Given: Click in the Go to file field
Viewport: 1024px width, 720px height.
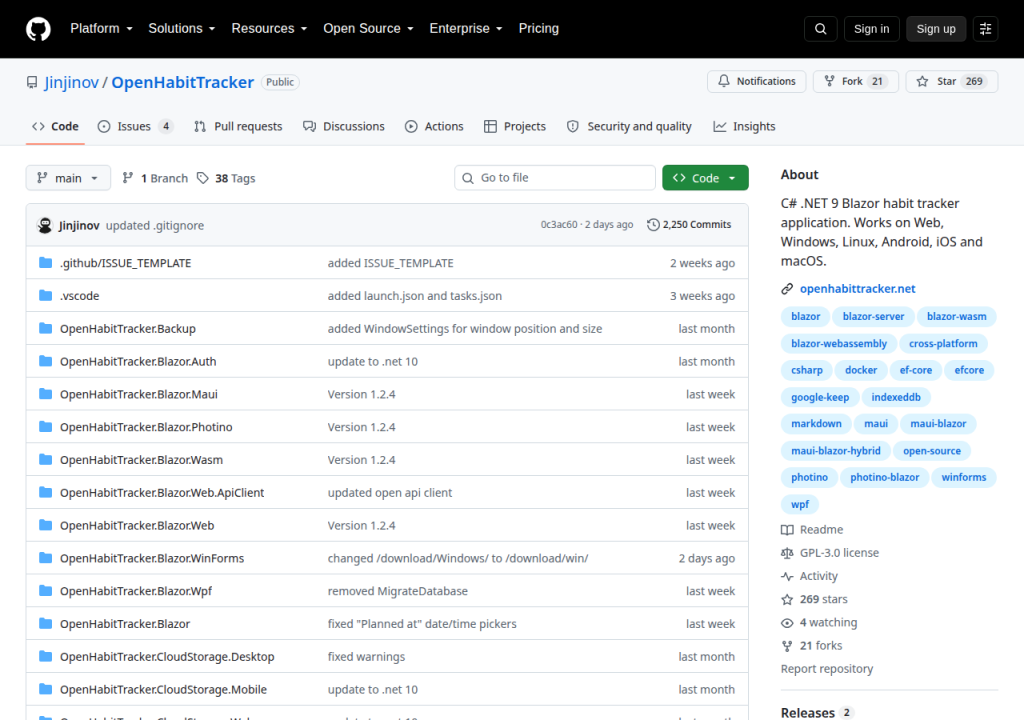Looking at the screenshot, I should [x=555, y=178].
